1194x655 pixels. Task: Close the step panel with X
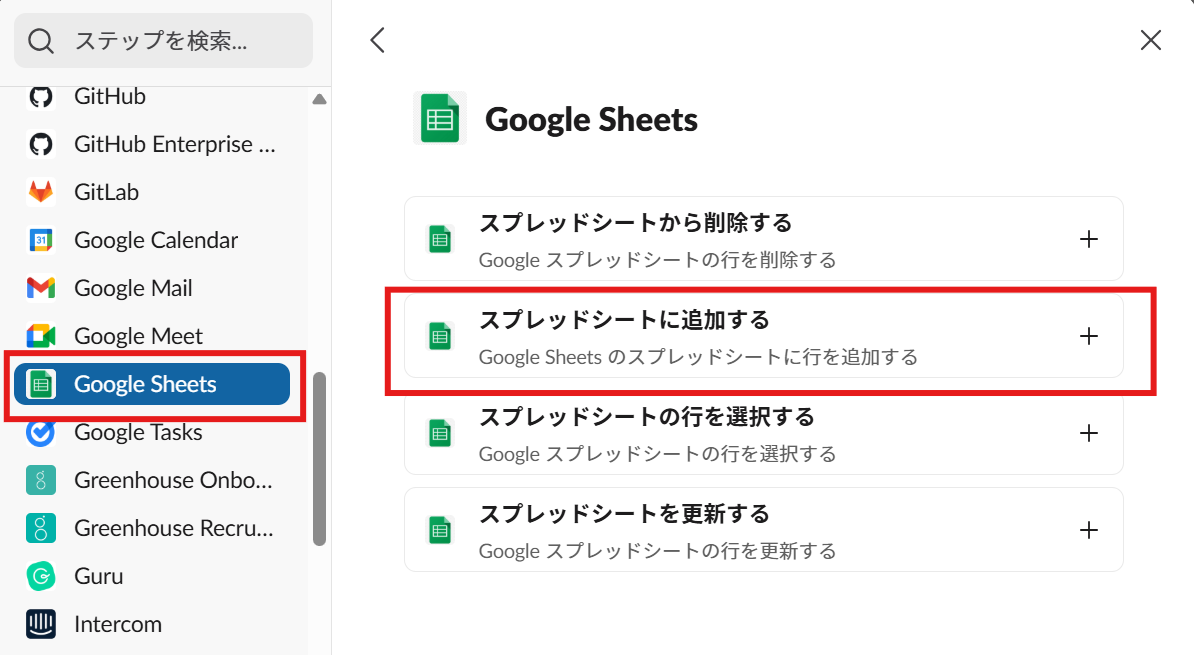(1151, 40)
